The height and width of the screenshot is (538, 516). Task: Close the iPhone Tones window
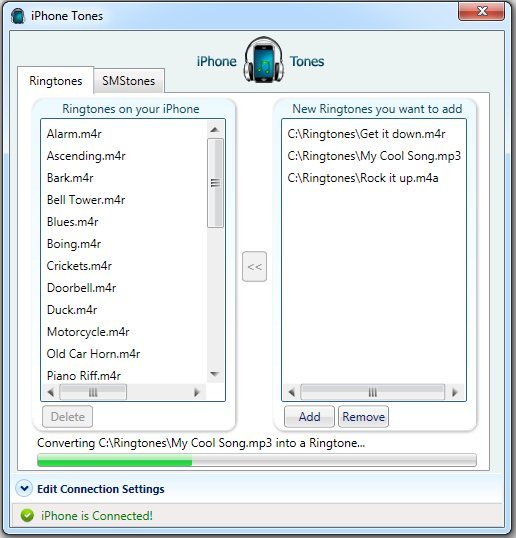coord(482,11)
